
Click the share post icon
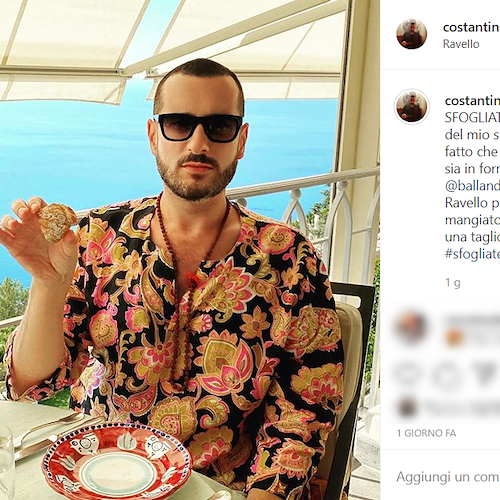pos(485,375)
